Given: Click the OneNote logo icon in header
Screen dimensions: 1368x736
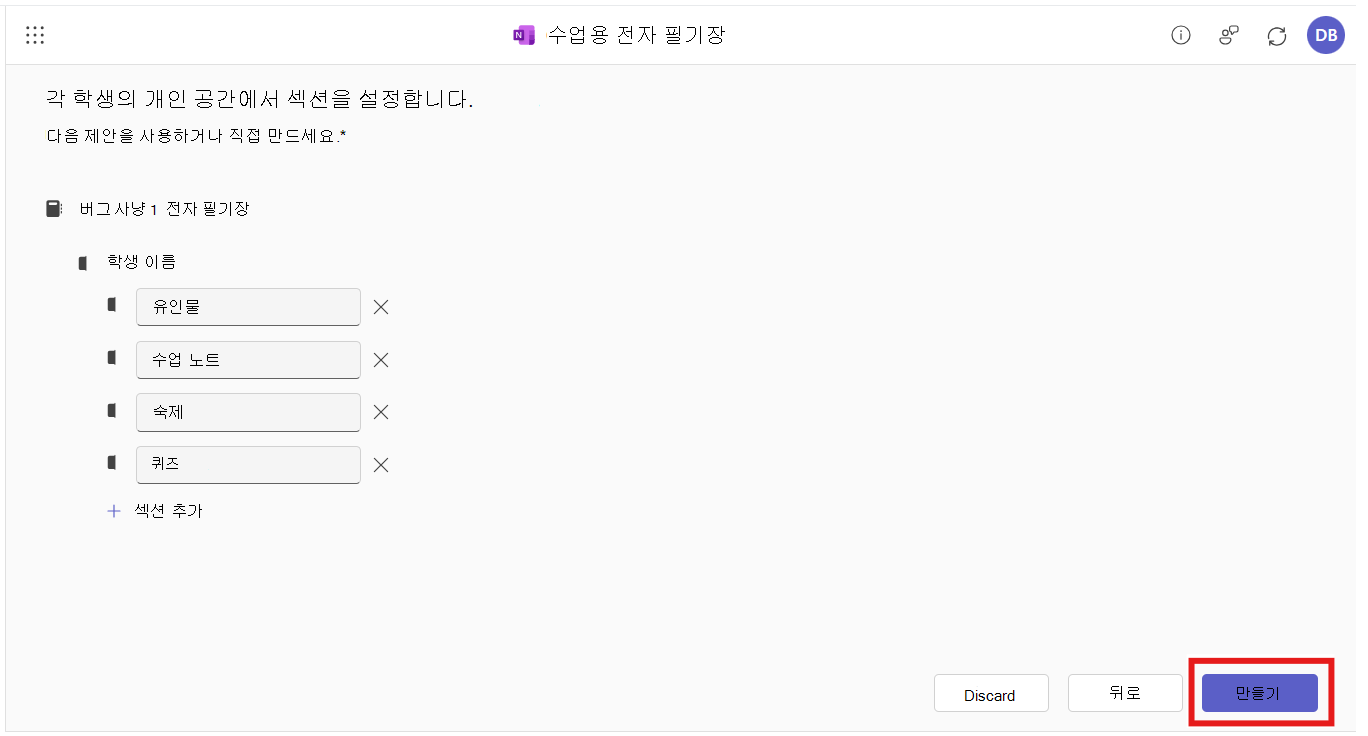Looking at the screenshot, I should pyautogui.click(x=523, y=35).
